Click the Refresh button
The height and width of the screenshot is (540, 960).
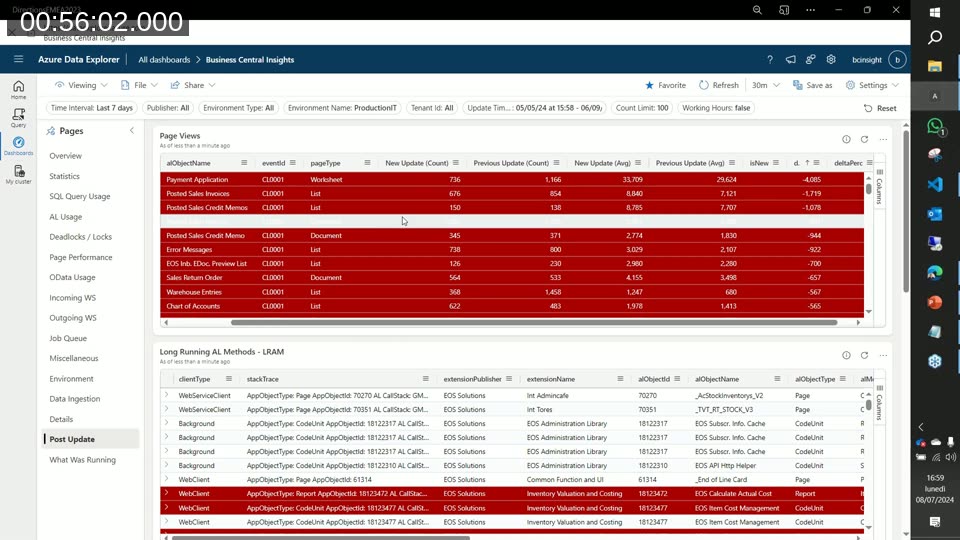[719, 85]
